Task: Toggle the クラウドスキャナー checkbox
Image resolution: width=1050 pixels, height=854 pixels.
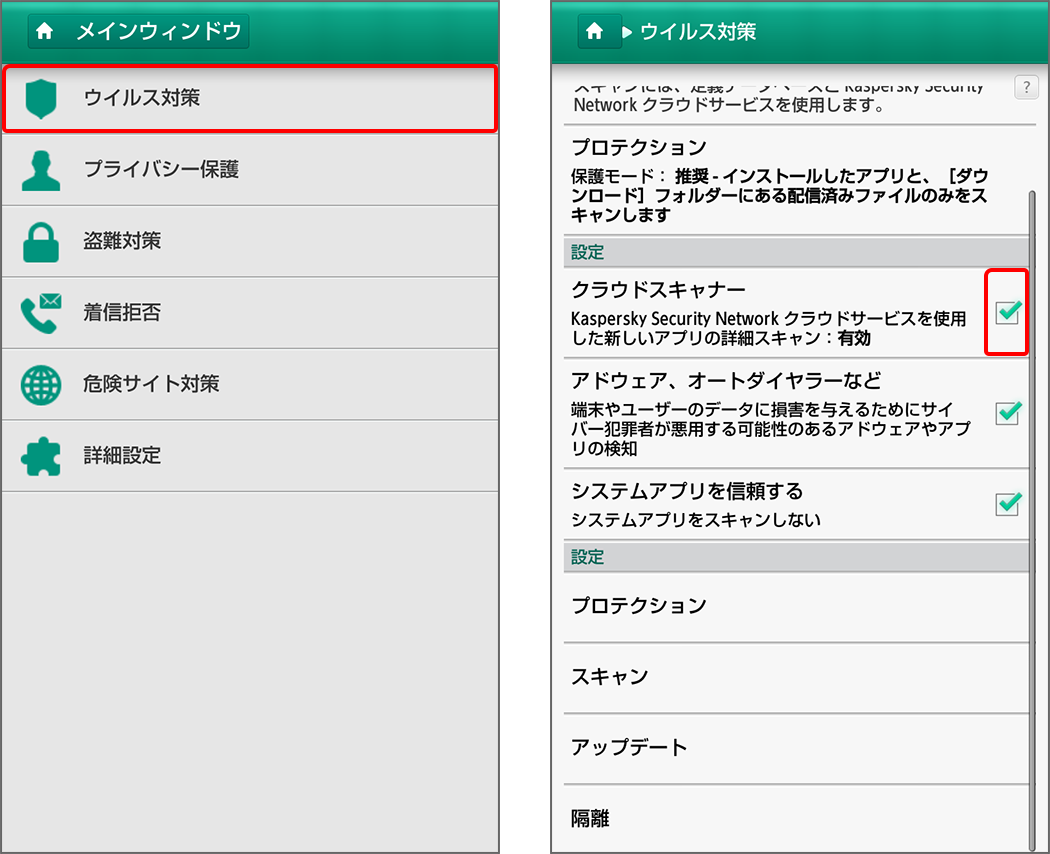Action: [1008, 313]
